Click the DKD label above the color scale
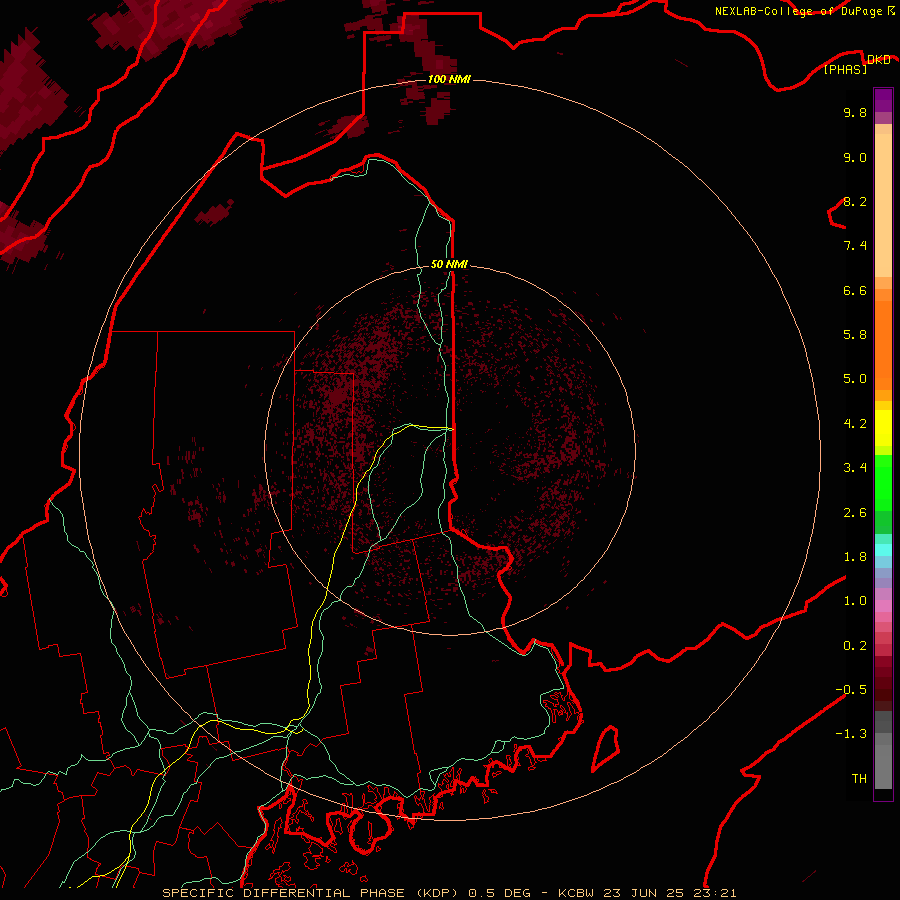 (x=878, y=59)
